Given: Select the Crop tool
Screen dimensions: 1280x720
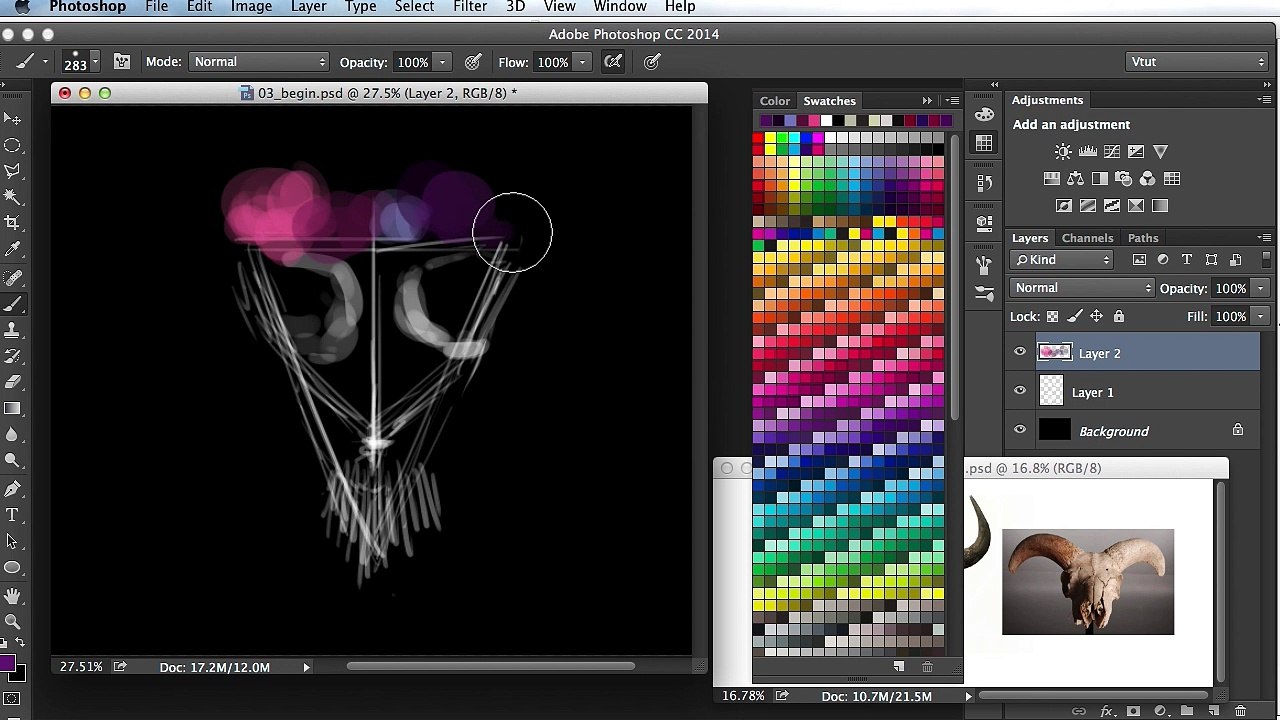Looking at the screenshot, I should pos(12,223).
